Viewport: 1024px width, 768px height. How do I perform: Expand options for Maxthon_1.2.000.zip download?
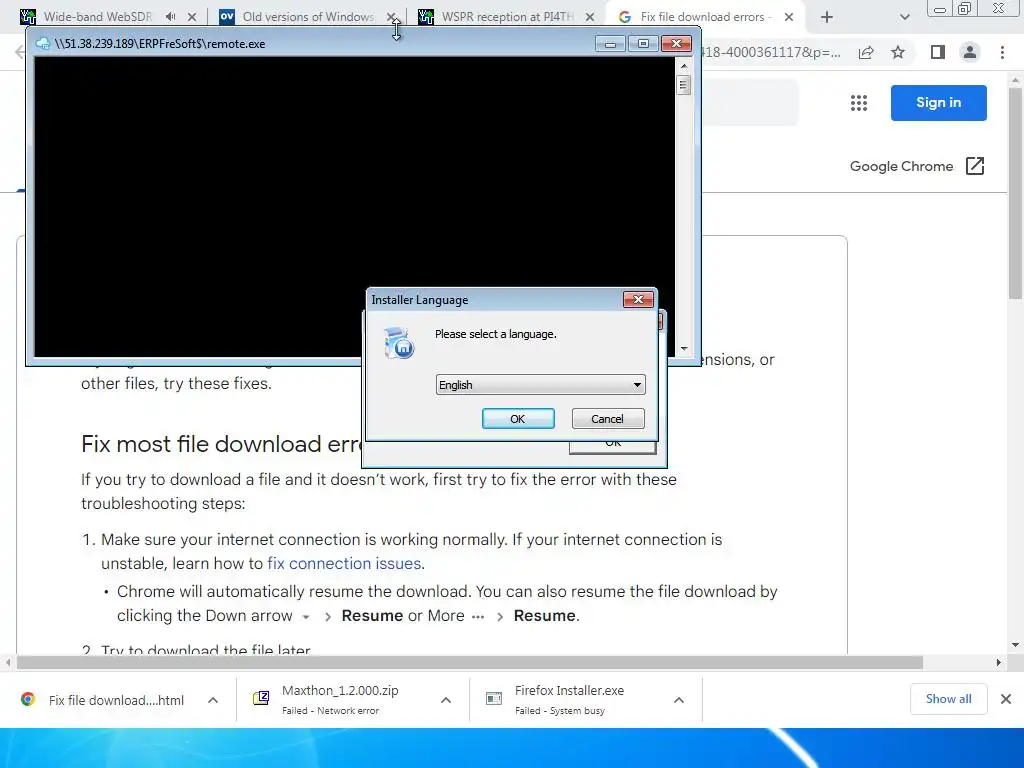pos(446,700)
